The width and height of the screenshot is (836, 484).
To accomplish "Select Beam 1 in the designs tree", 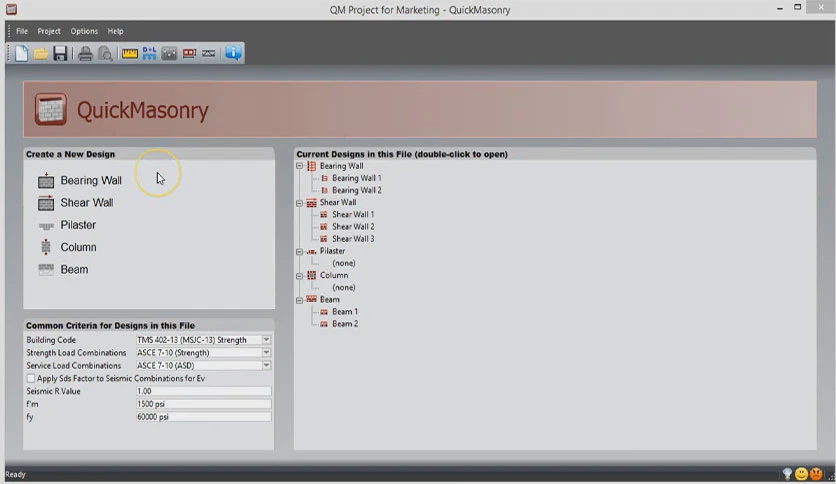I will 345,312.
